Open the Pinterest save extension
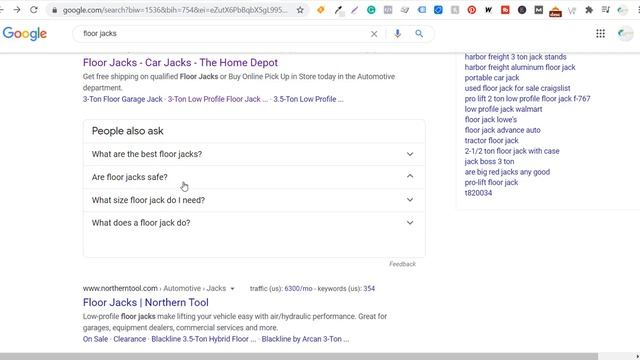Screen dimensions: 640x360 471,10
